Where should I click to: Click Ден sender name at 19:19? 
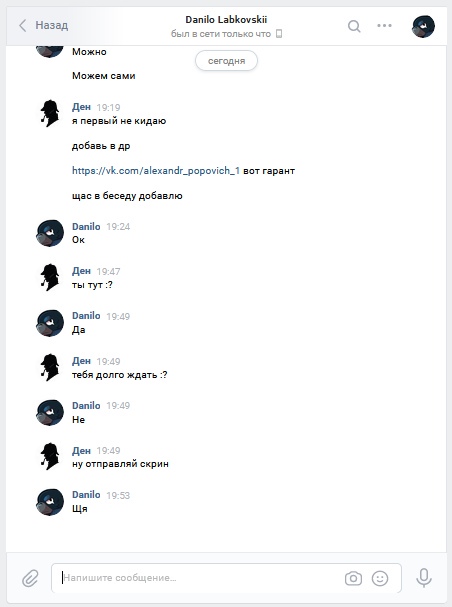pyautogui.click(x=81, y=107)
